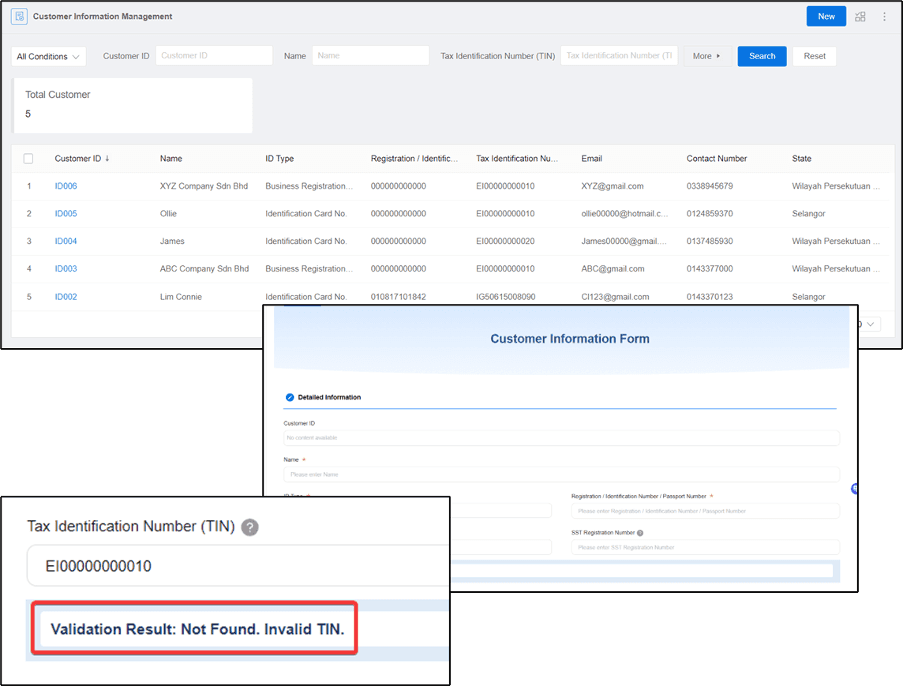Open the vertical three-dot options menu
The width and height of the screenshot is (904, 686).
(x=884, y=16)
